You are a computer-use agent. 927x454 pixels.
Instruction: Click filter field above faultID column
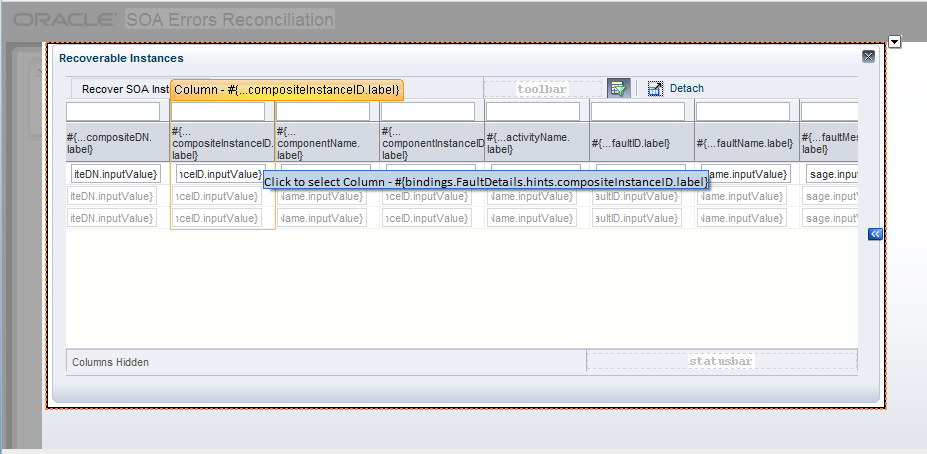coord(638,111)
